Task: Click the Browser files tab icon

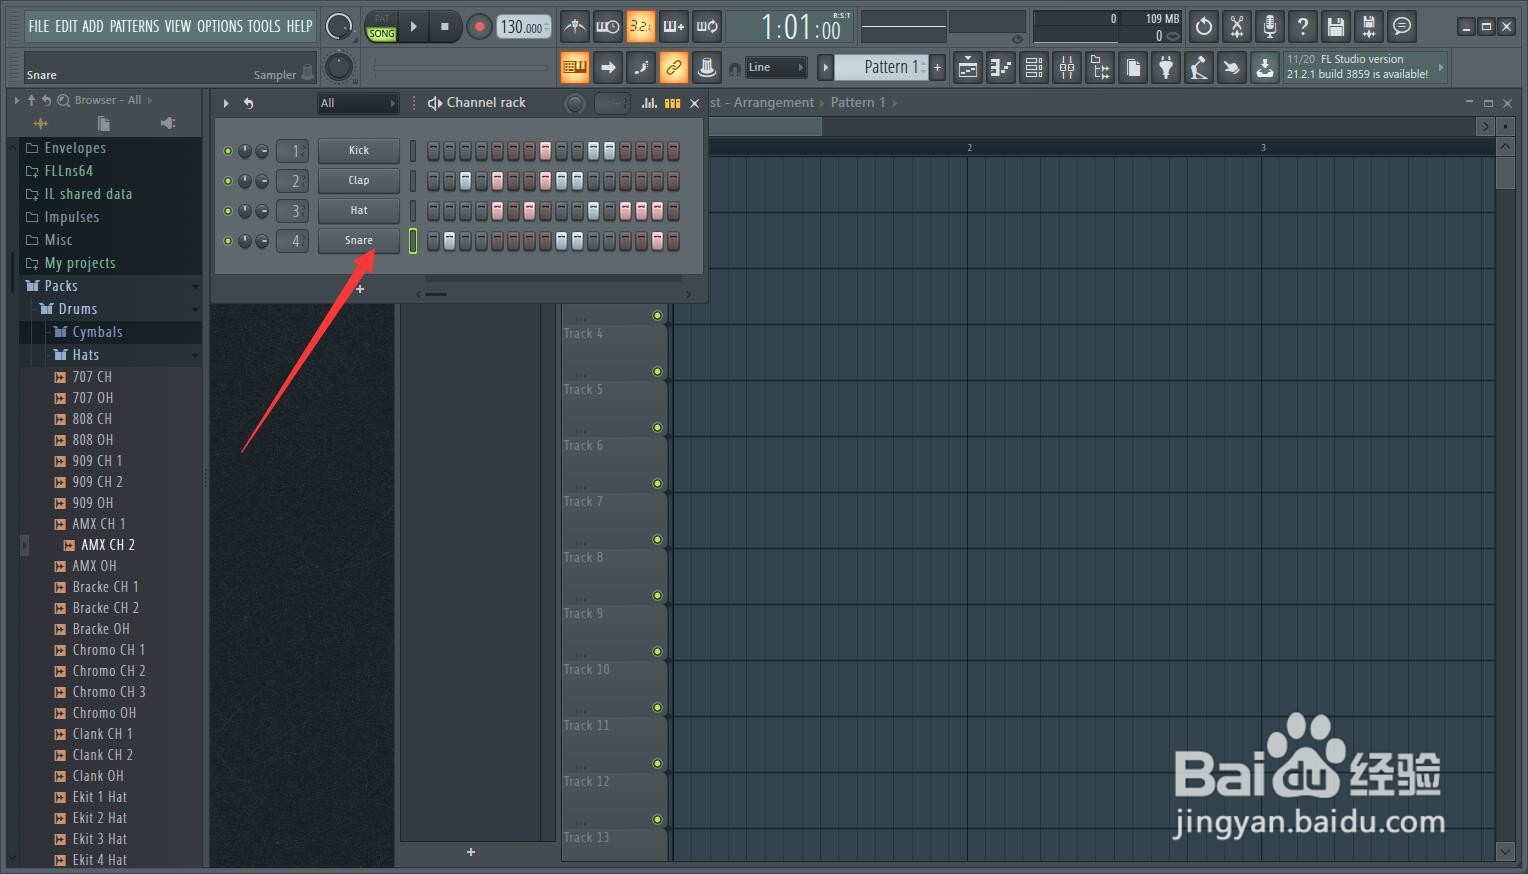Action: (104, 123)
